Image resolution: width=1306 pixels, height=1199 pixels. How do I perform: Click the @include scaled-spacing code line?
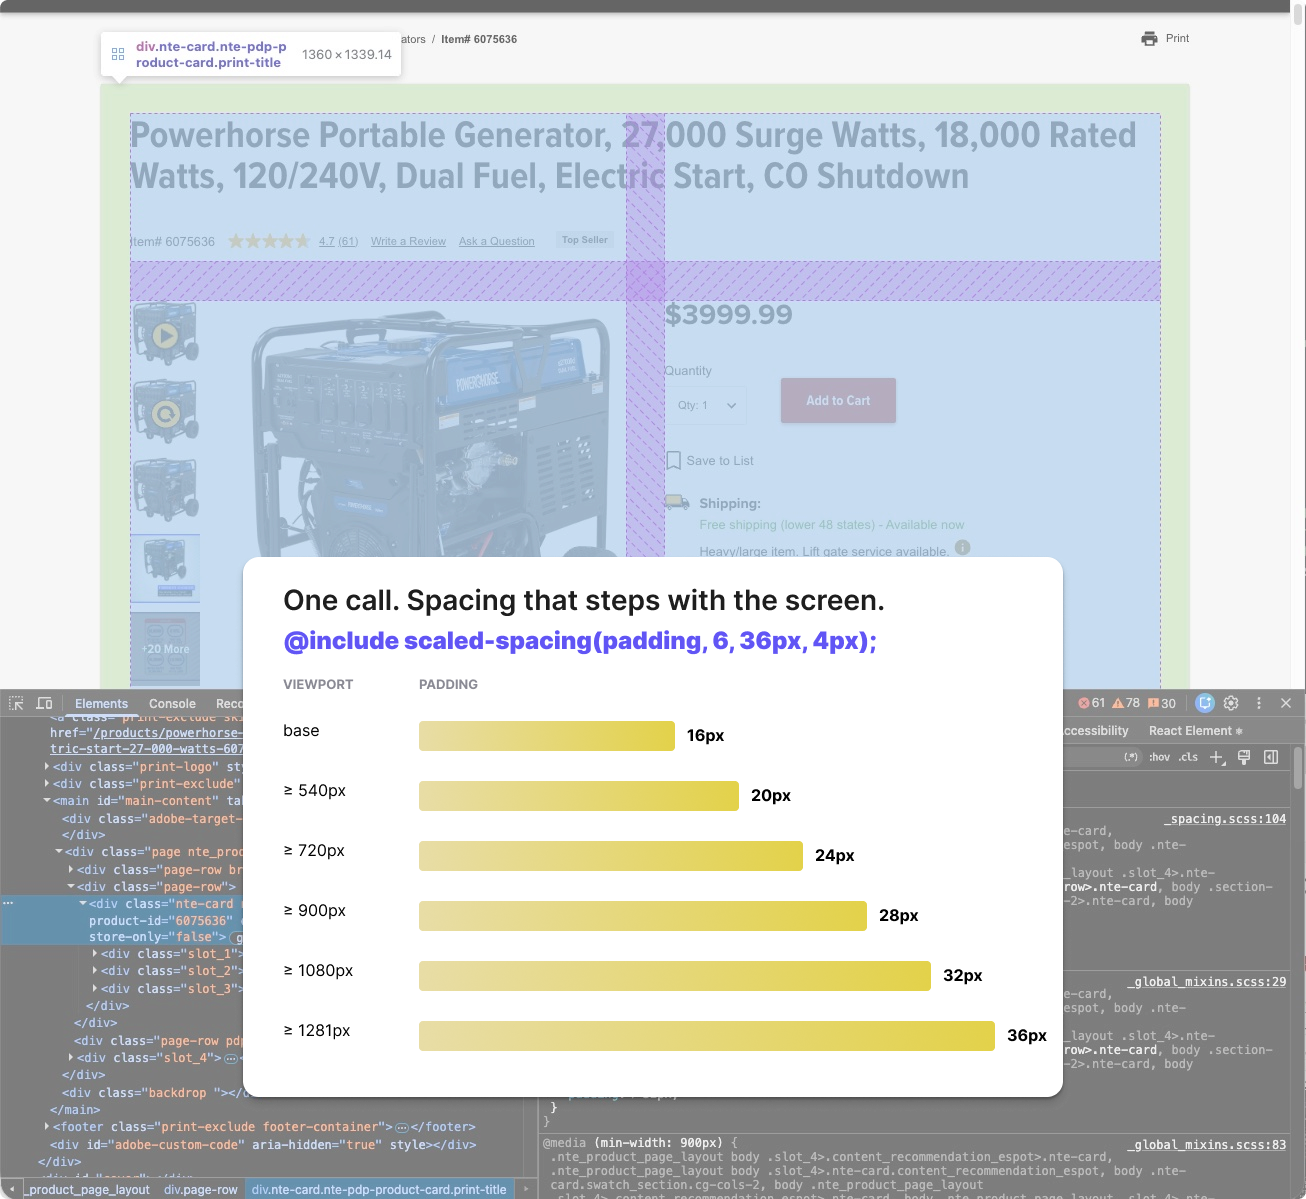tap(580, 641)
